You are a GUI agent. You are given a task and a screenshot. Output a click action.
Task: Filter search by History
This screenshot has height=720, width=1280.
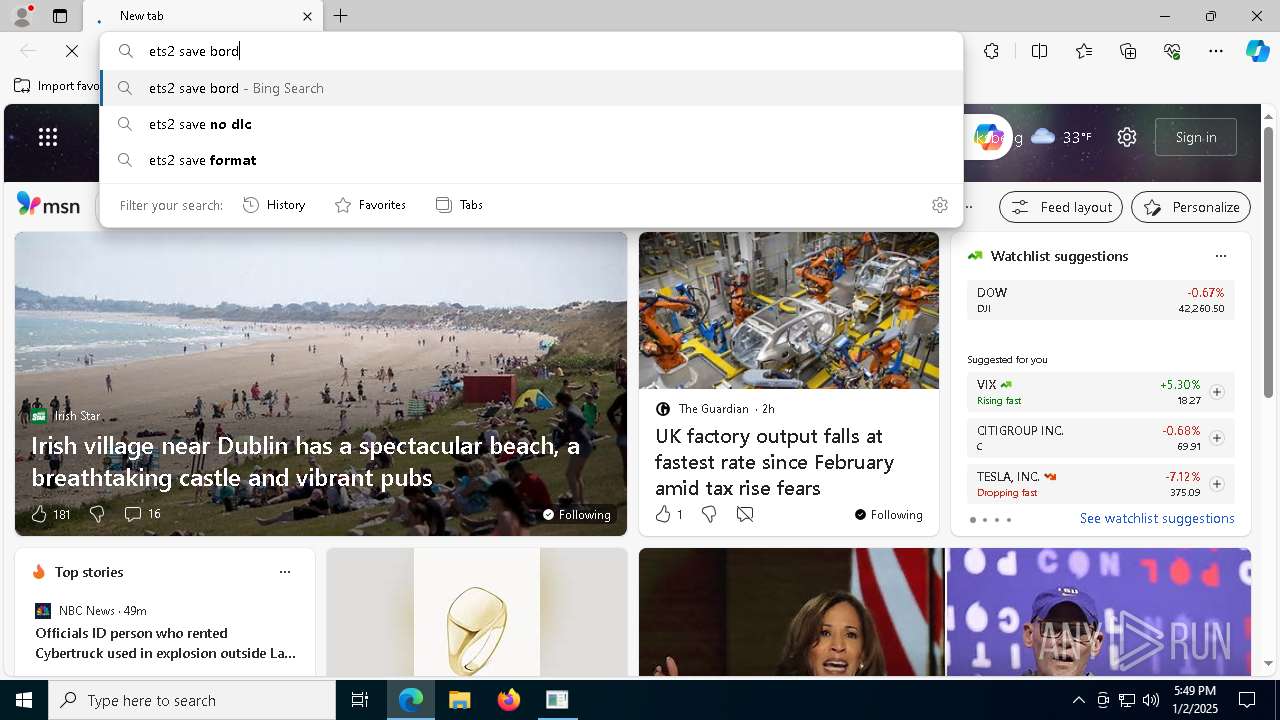coord(274,205)
